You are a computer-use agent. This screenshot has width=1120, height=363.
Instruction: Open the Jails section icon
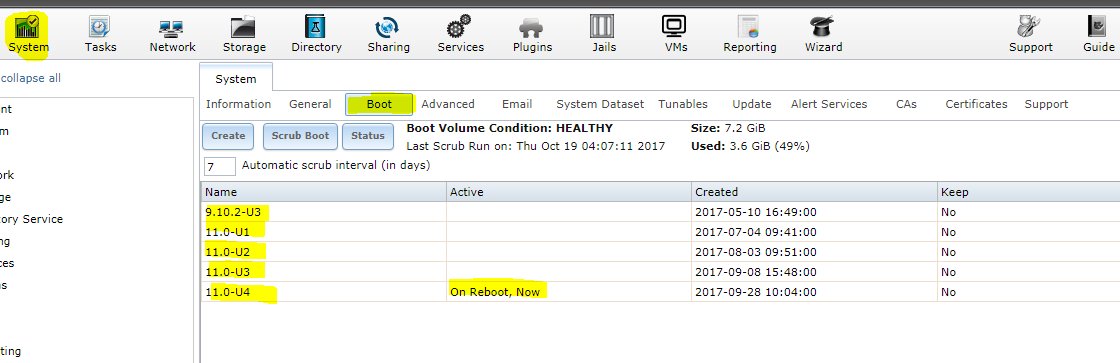pos(602,27)
